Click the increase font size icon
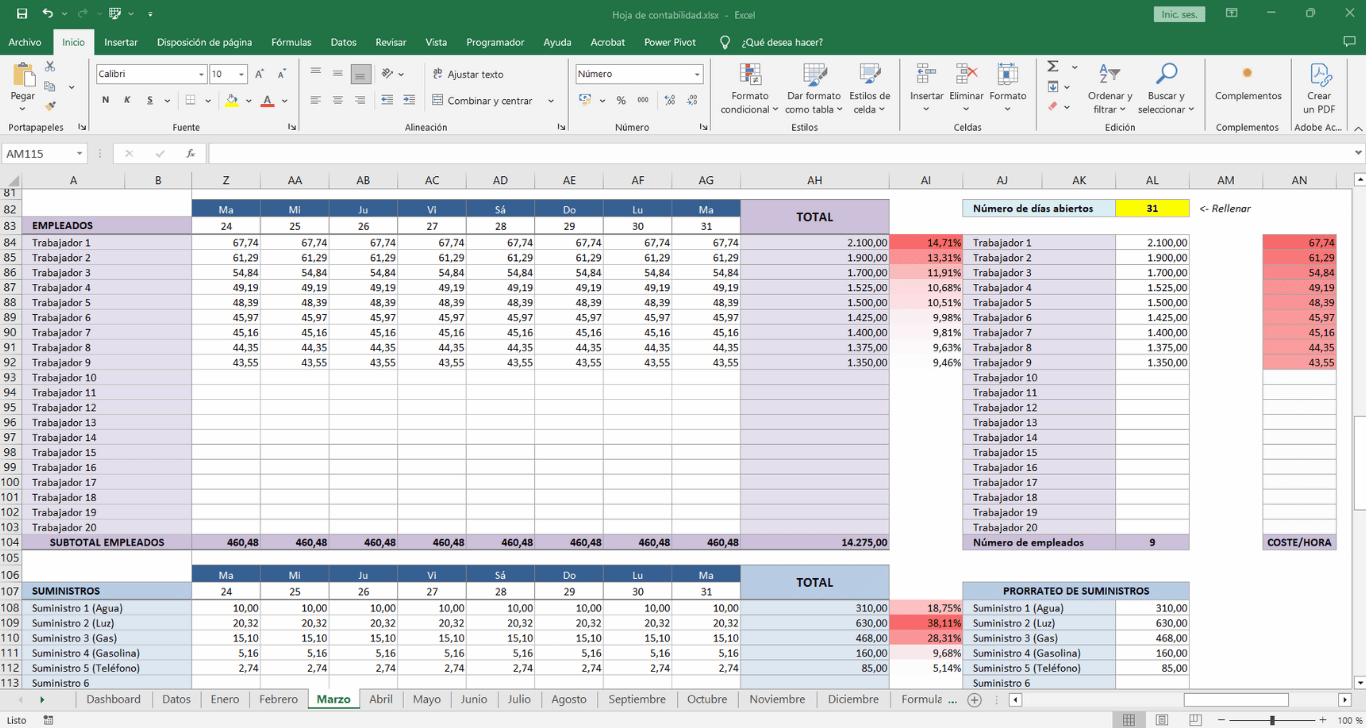Viewport: 1366px width, 728px height. click(260, 74)
